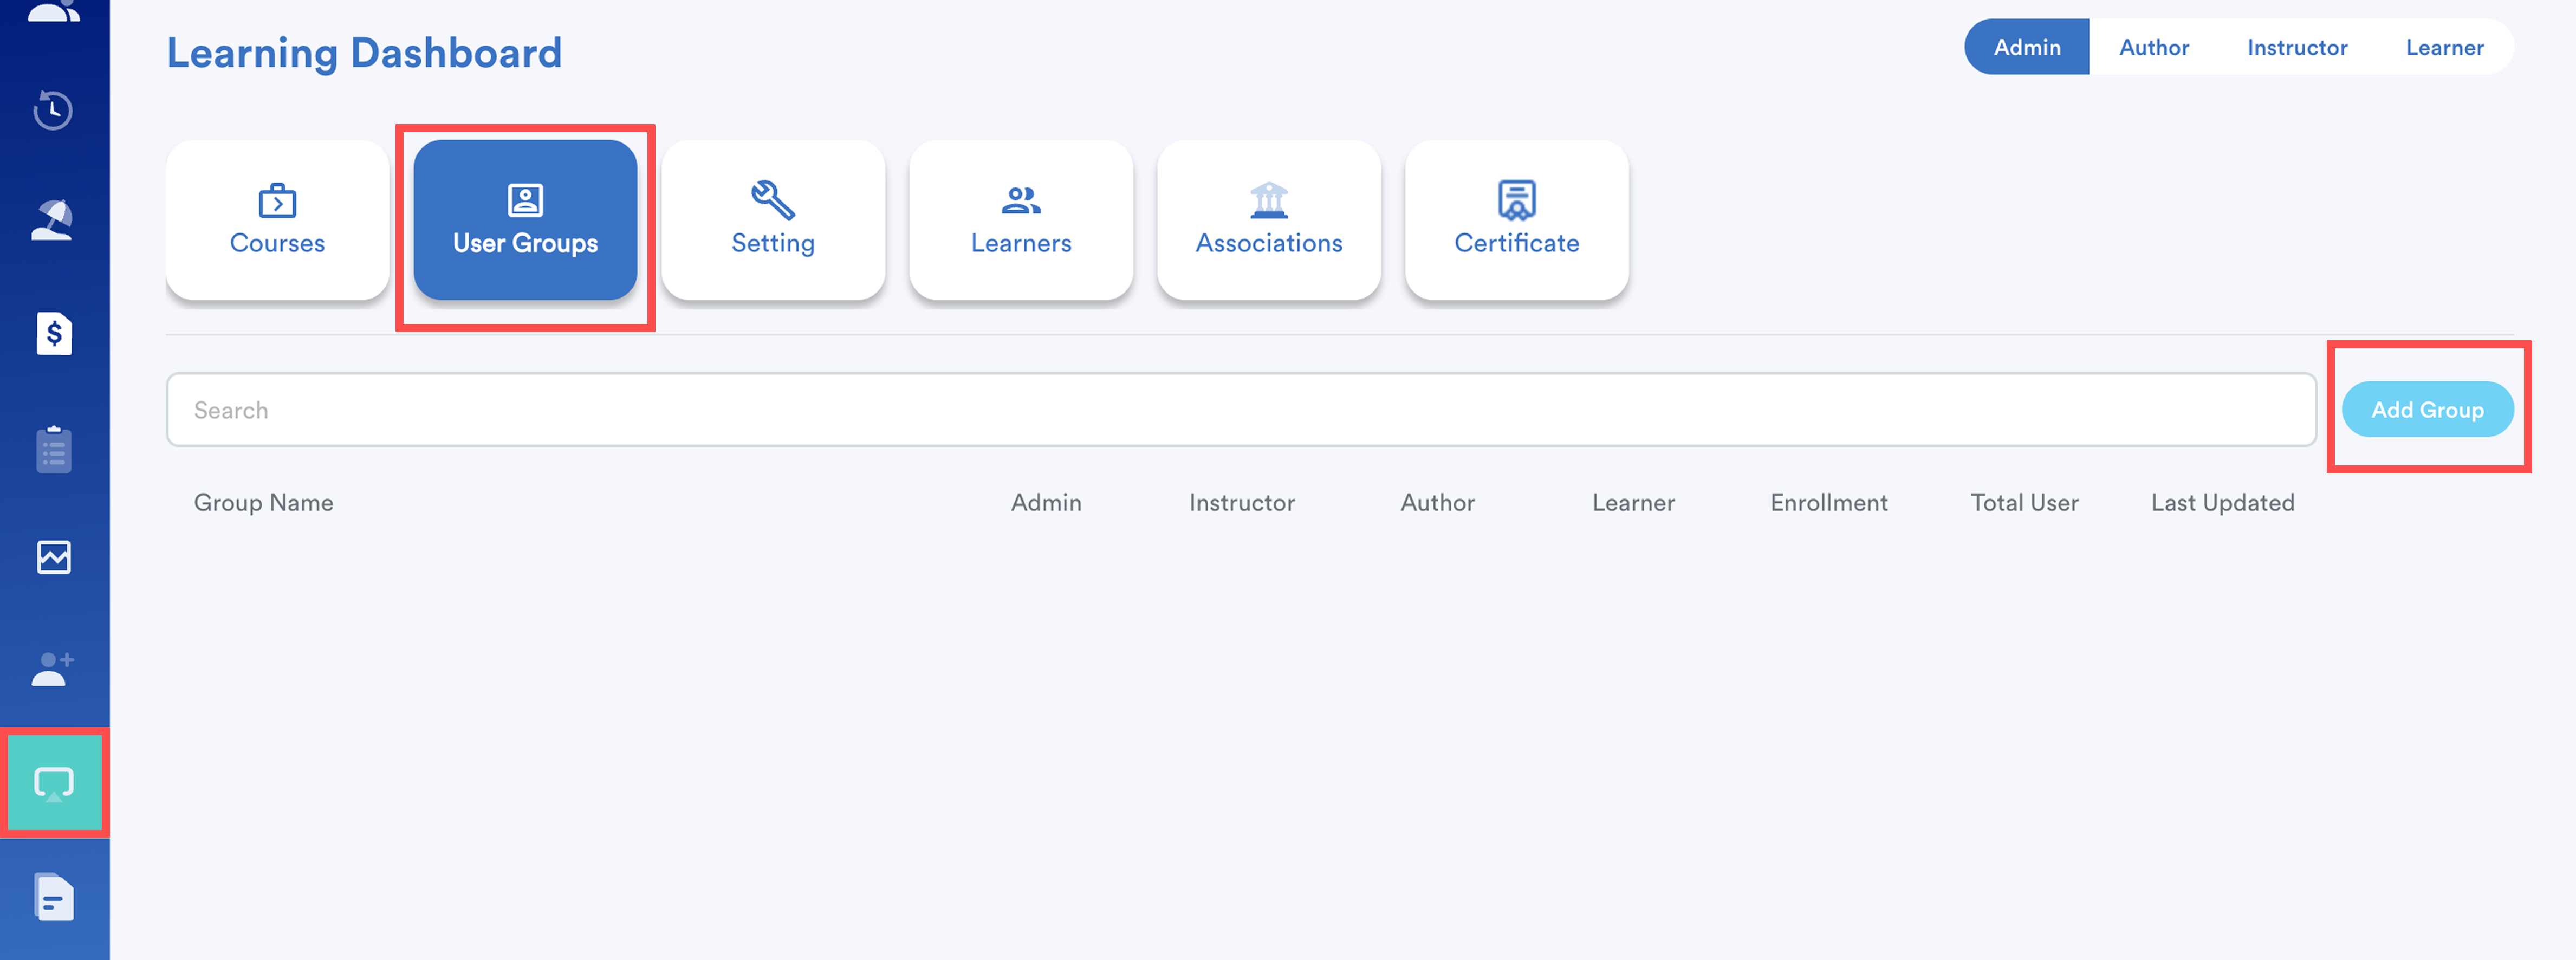Open the Setting wrench card

(x=772, y=220)
